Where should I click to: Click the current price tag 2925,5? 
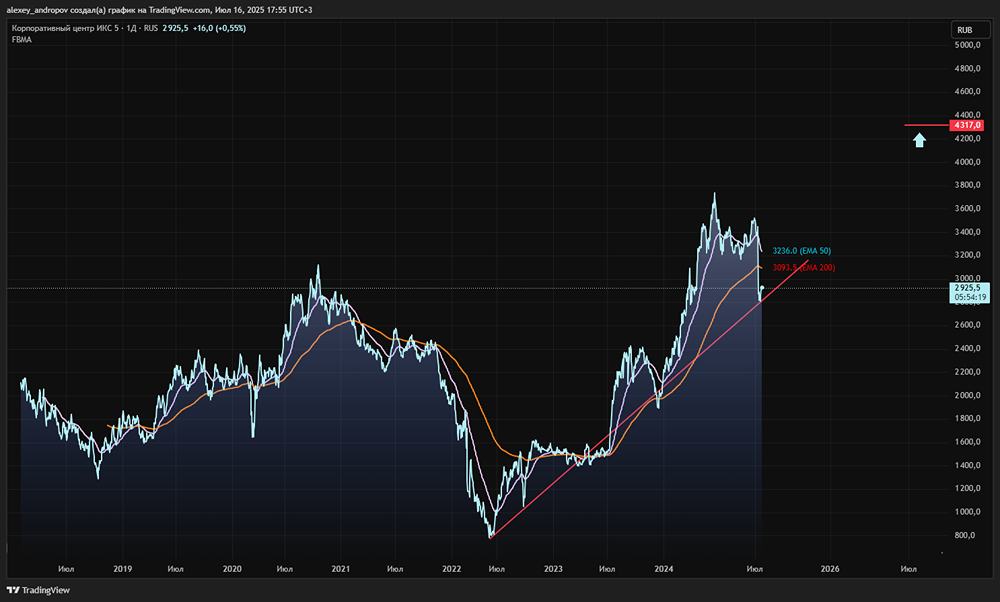point(968,288)
